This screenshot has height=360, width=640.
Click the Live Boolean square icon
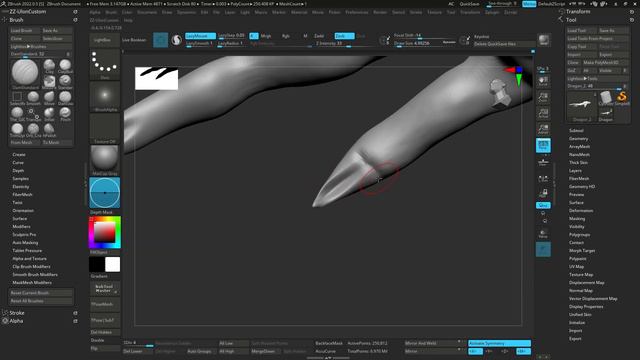(x=160, y=40)
